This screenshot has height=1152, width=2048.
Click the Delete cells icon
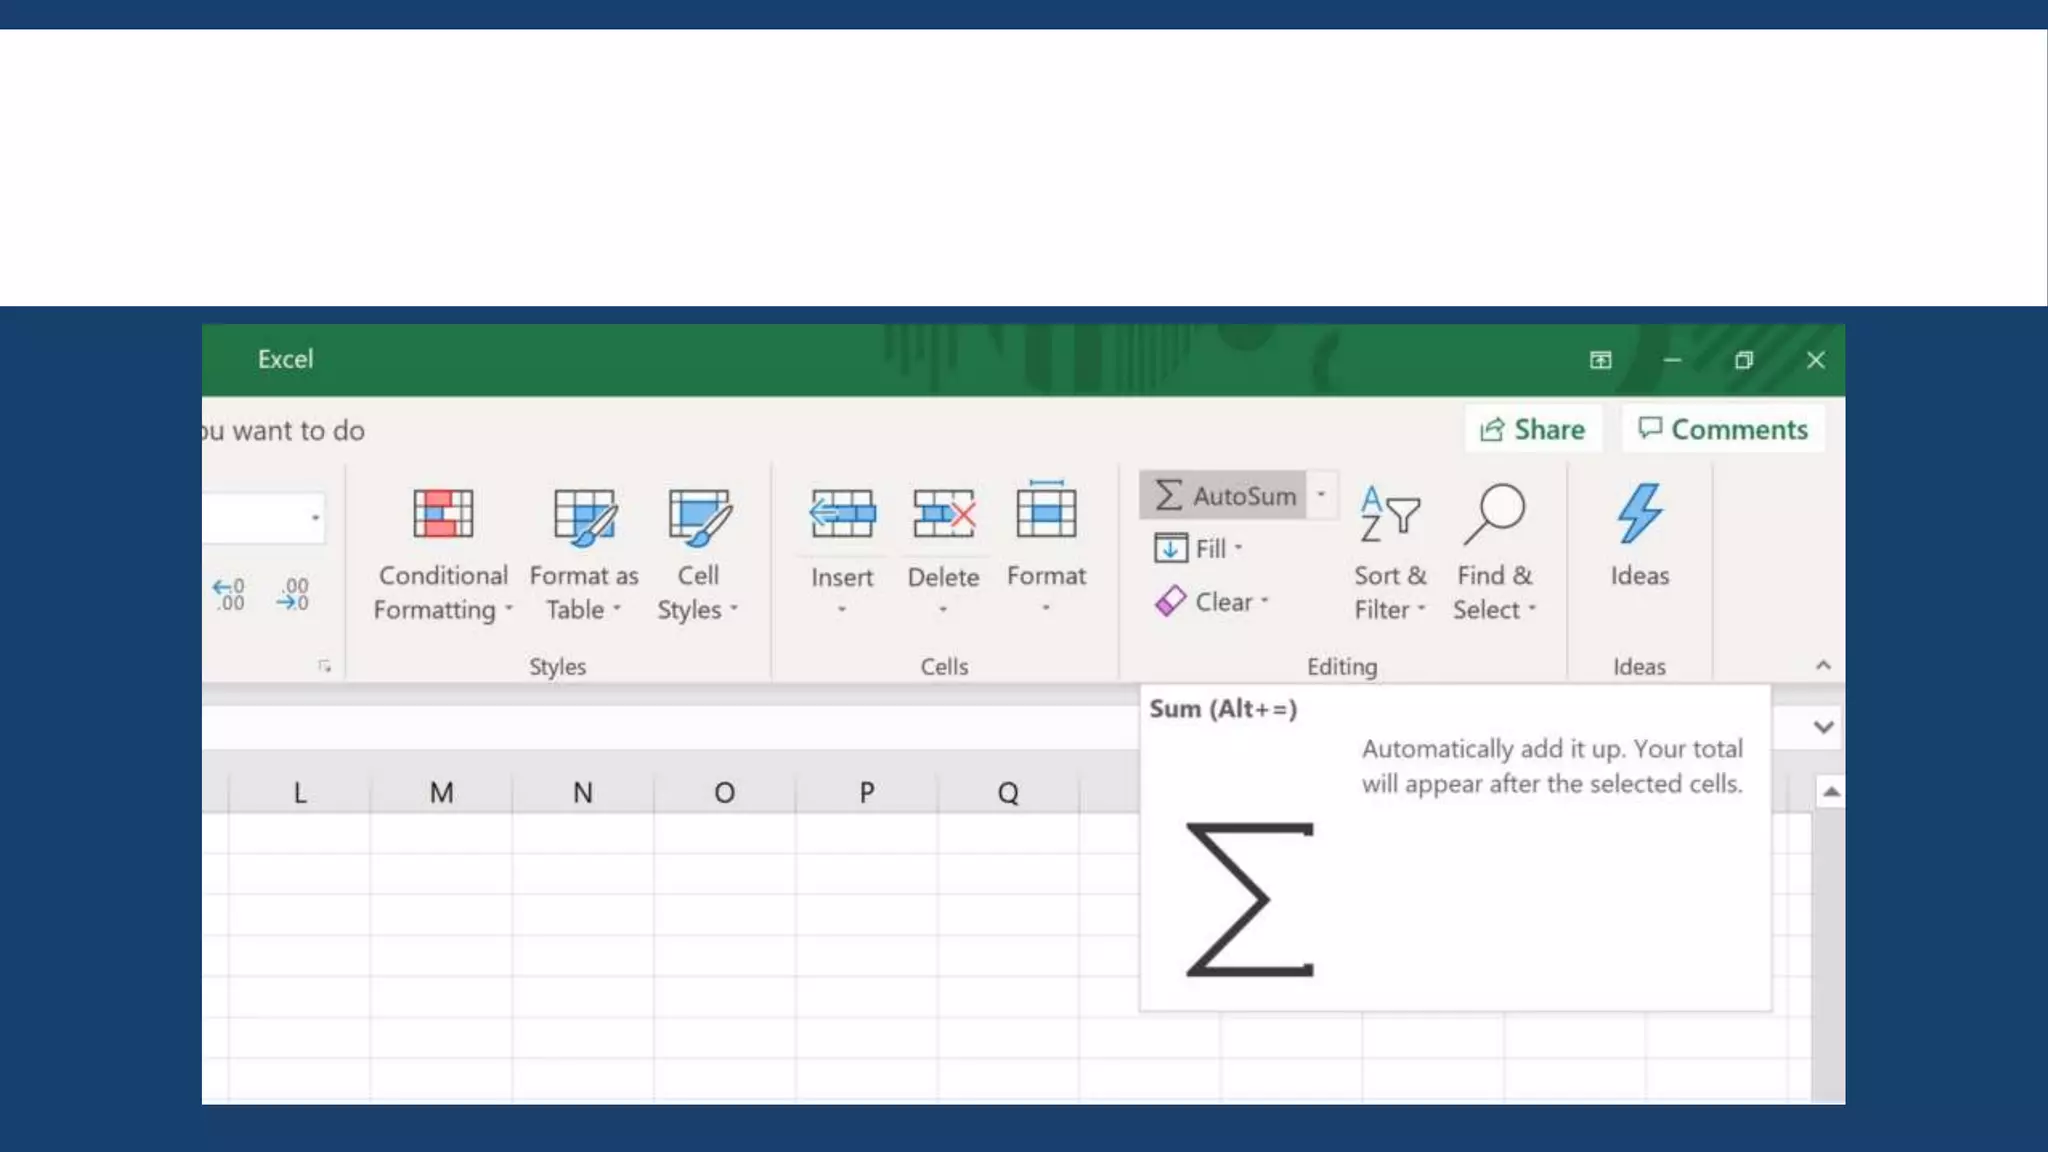[943, 515]
